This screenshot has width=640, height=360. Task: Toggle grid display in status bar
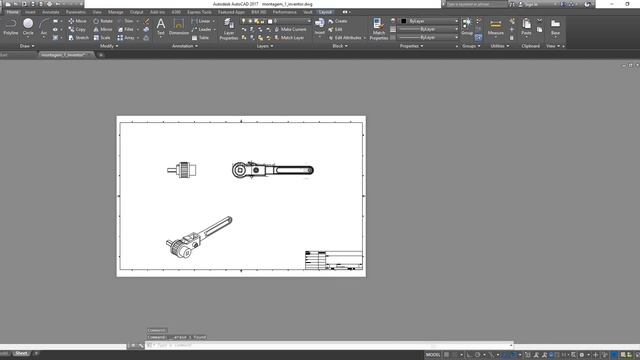coord(447,355)
